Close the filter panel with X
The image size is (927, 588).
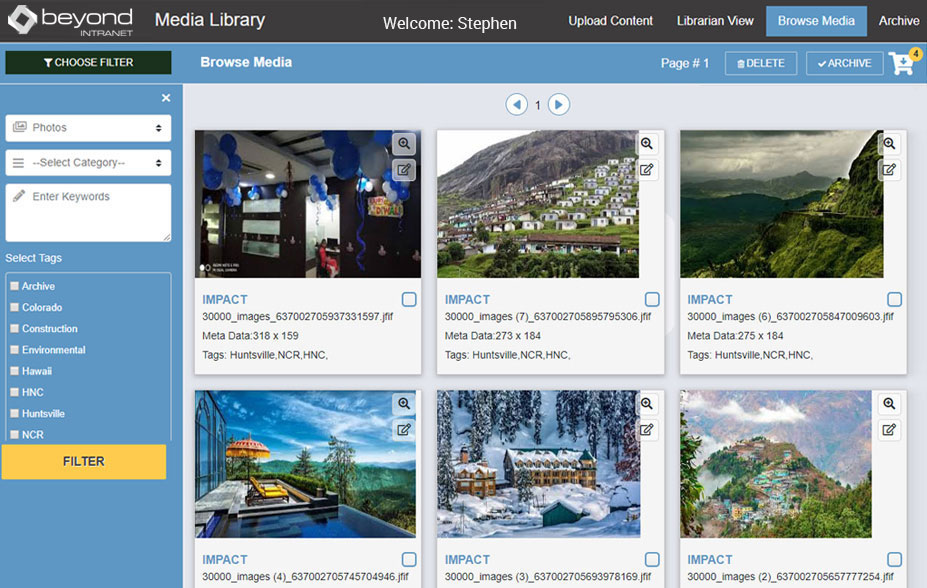(x=166, y=98)
